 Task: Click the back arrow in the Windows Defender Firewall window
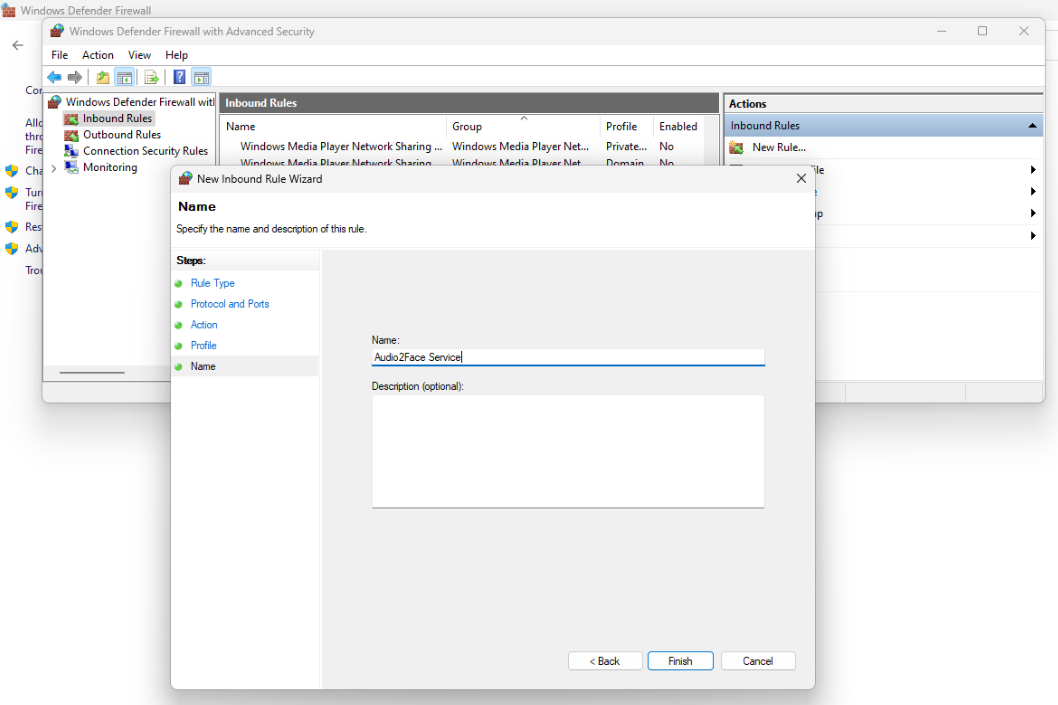pos(18,45)
